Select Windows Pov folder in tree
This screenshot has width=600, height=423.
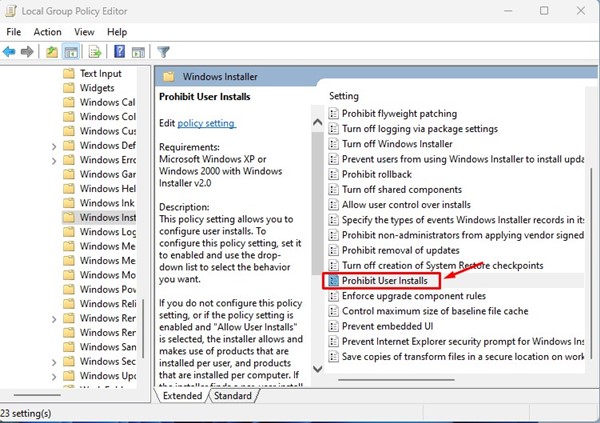(99, 289)
